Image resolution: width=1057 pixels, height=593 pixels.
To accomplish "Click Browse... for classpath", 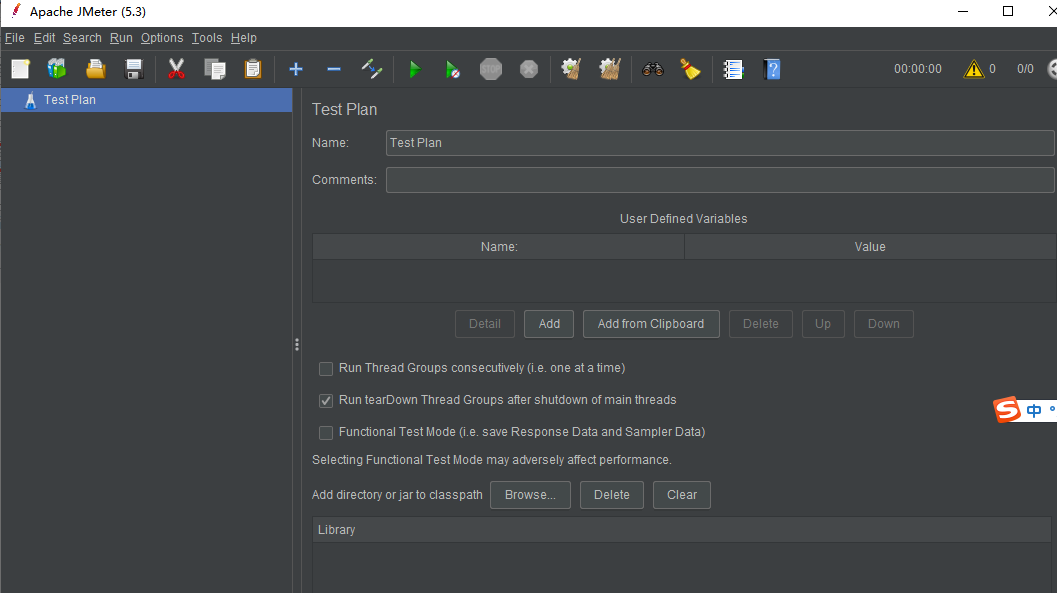I will 531,495.
